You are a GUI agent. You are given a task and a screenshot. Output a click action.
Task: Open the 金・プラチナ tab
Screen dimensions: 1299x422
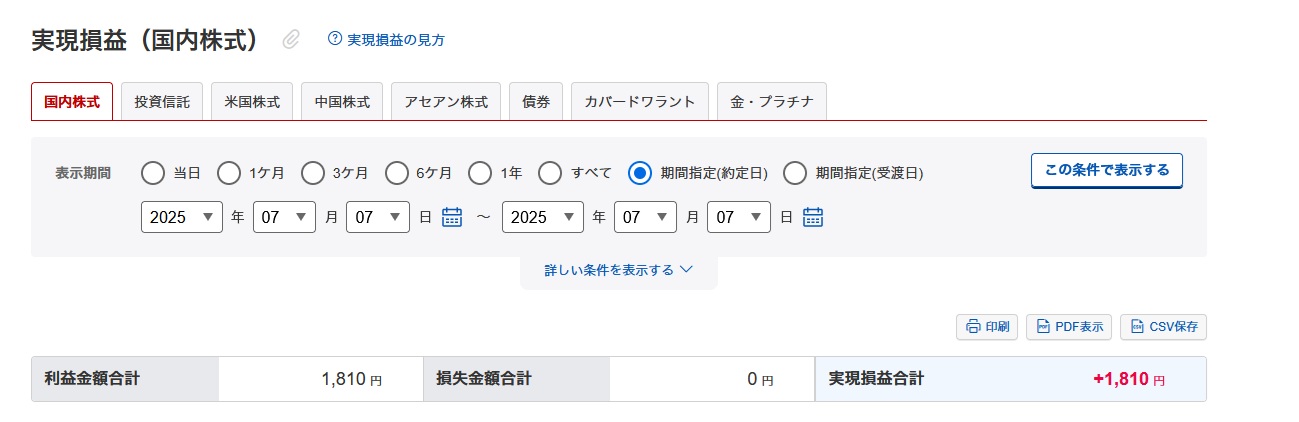pyautogui.click(x=772, y=102)
